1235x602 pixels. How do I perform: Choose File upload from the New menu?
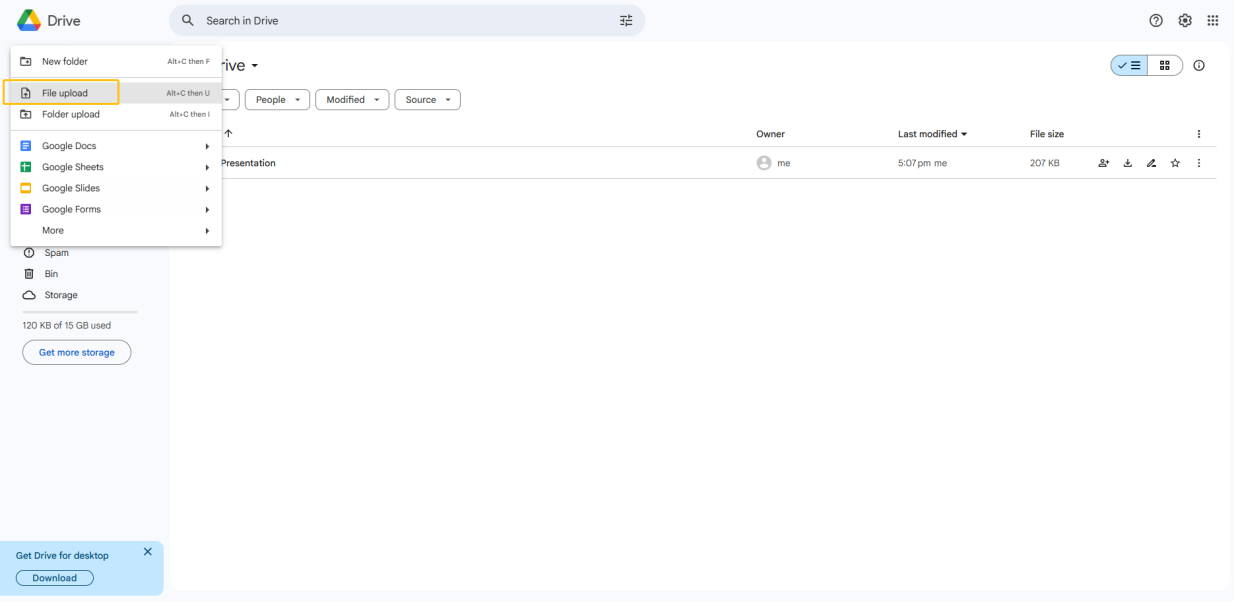click(x=65, y=91)
